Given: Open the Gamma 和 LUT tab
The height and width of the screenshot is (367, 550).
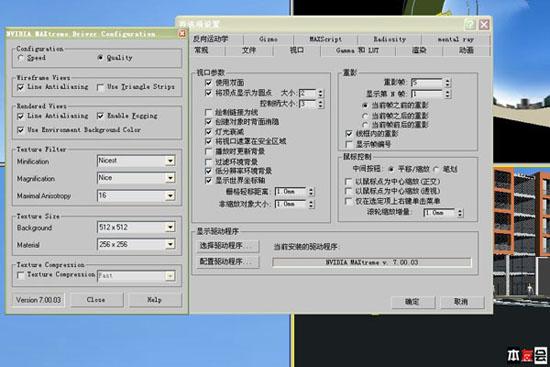Looking at the screenshot, I should (x=357, y=51).
